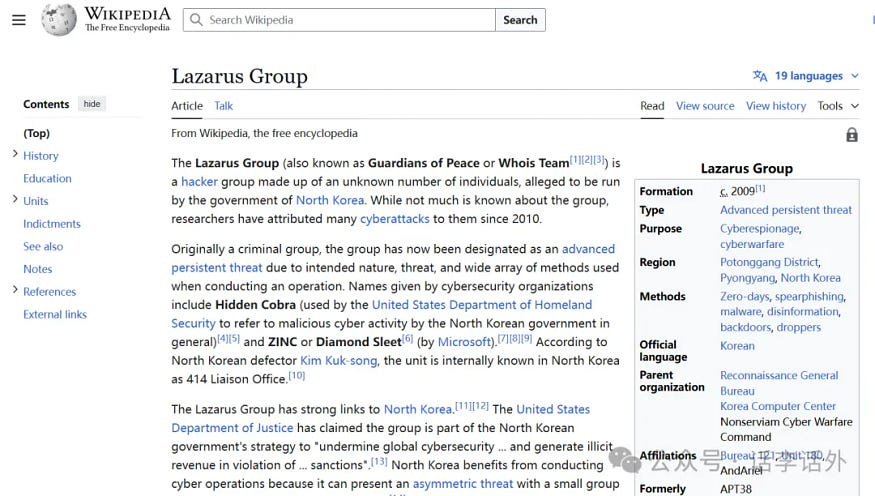Open United States Department of Homeland Security link
The image size is (875, 496).
(x=382, y=314)
